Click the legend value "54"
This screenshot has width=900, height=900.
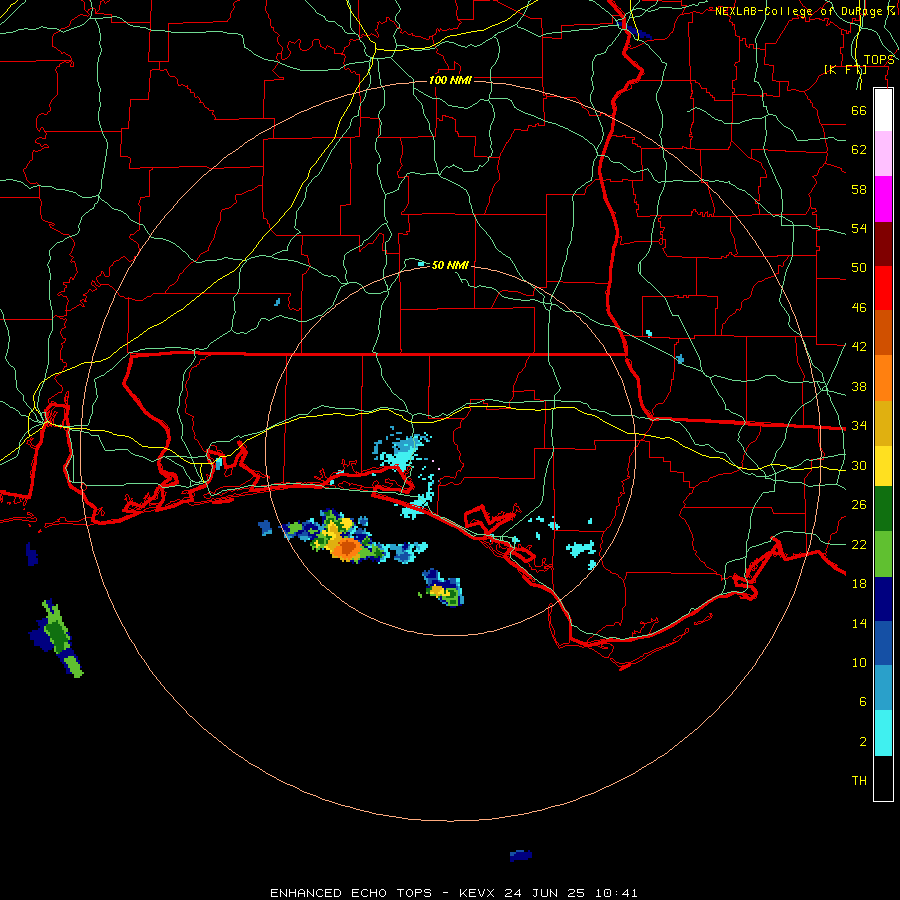click(x=859, y=228)
